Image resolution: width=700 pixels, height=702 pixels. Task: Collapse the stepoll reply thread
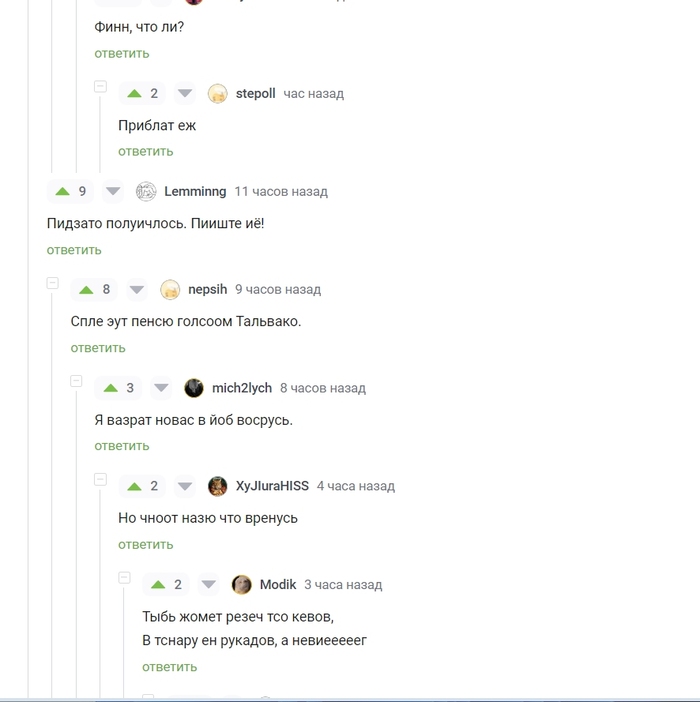point(100,86)
